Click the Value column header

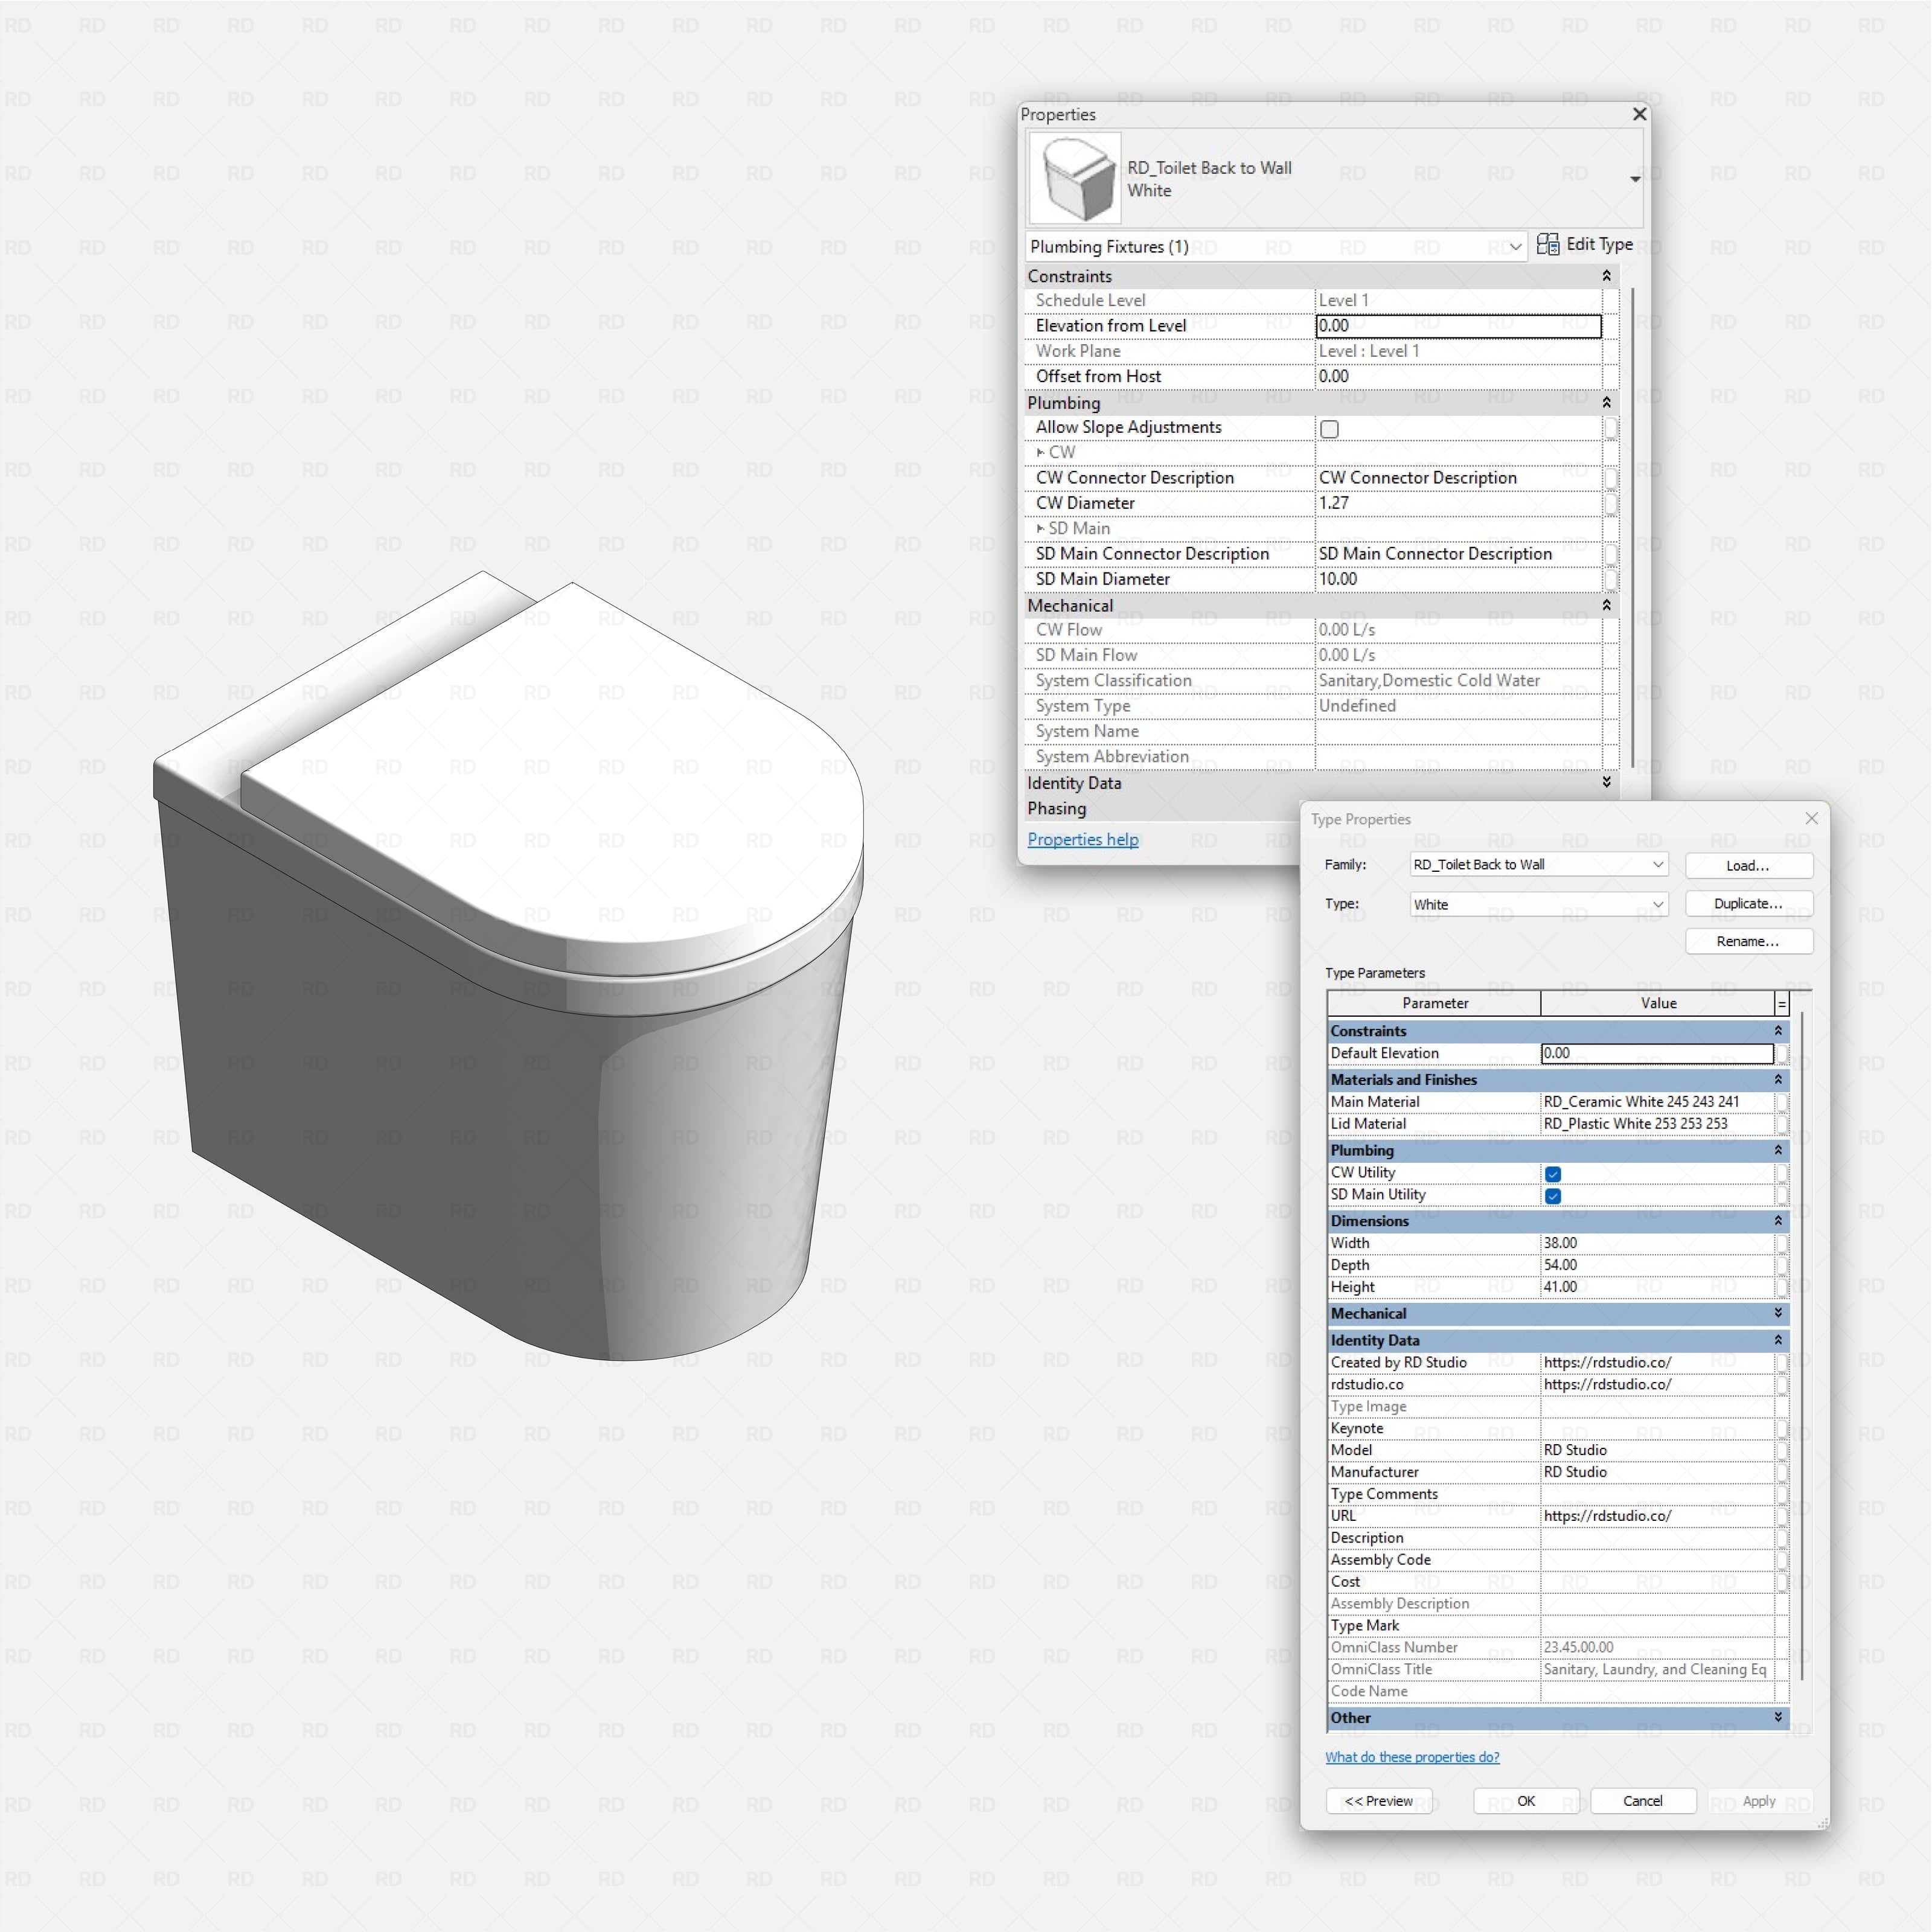1657,1003
